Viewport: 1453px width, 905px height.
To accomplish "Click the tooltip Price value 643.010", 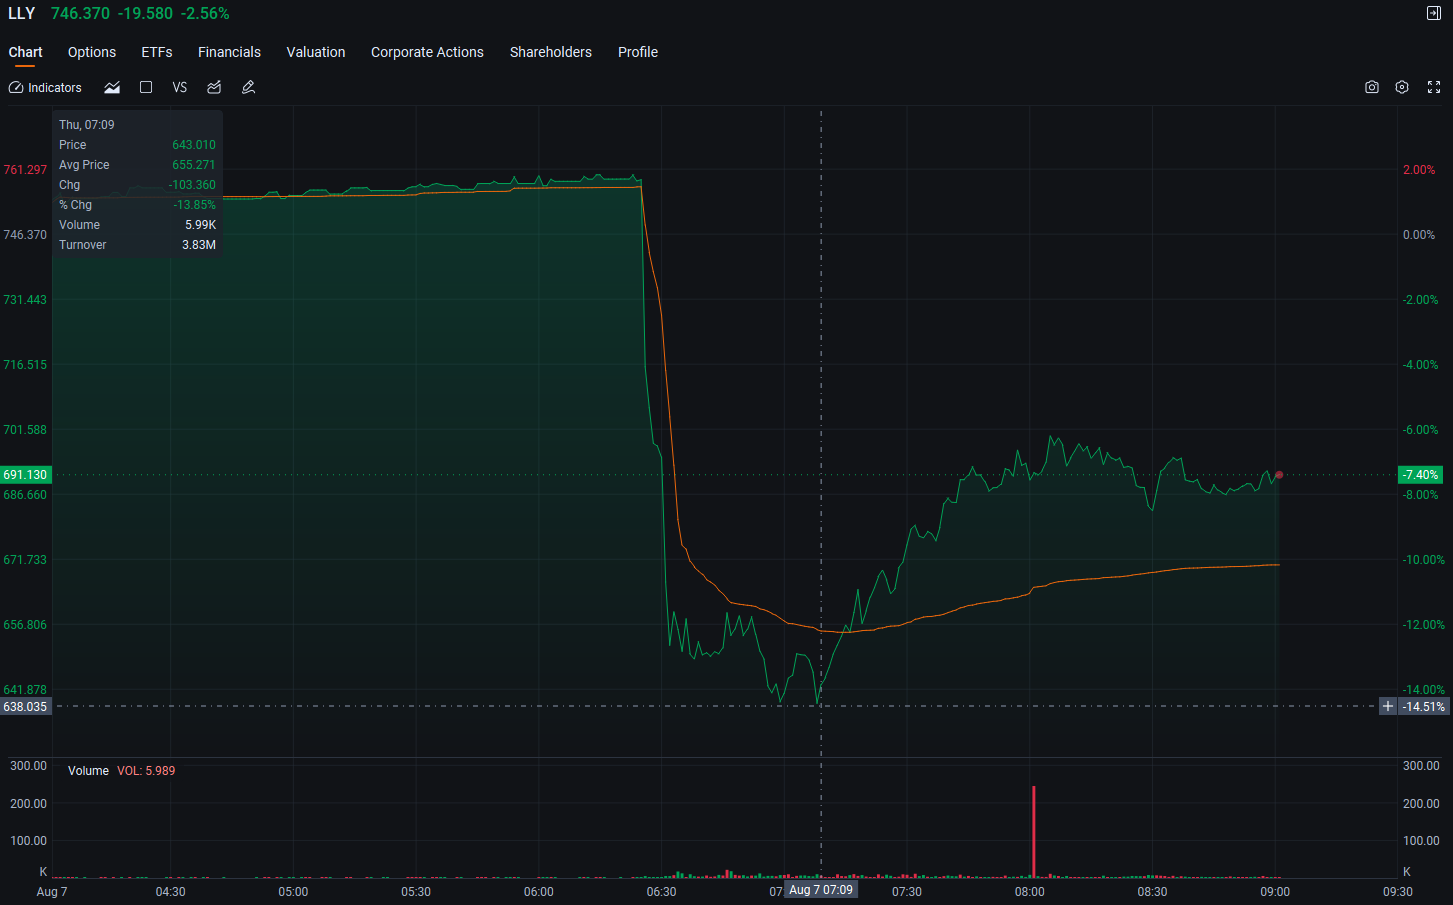I will (194, 145).
